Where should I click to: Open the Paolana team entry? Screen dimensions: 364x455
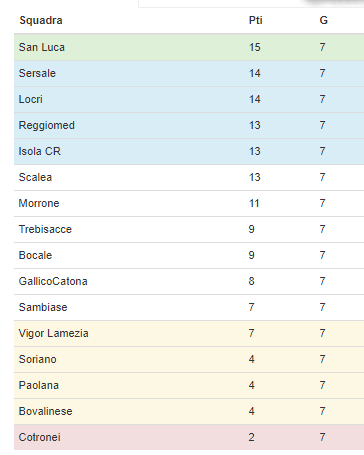[x=38, y=385]
